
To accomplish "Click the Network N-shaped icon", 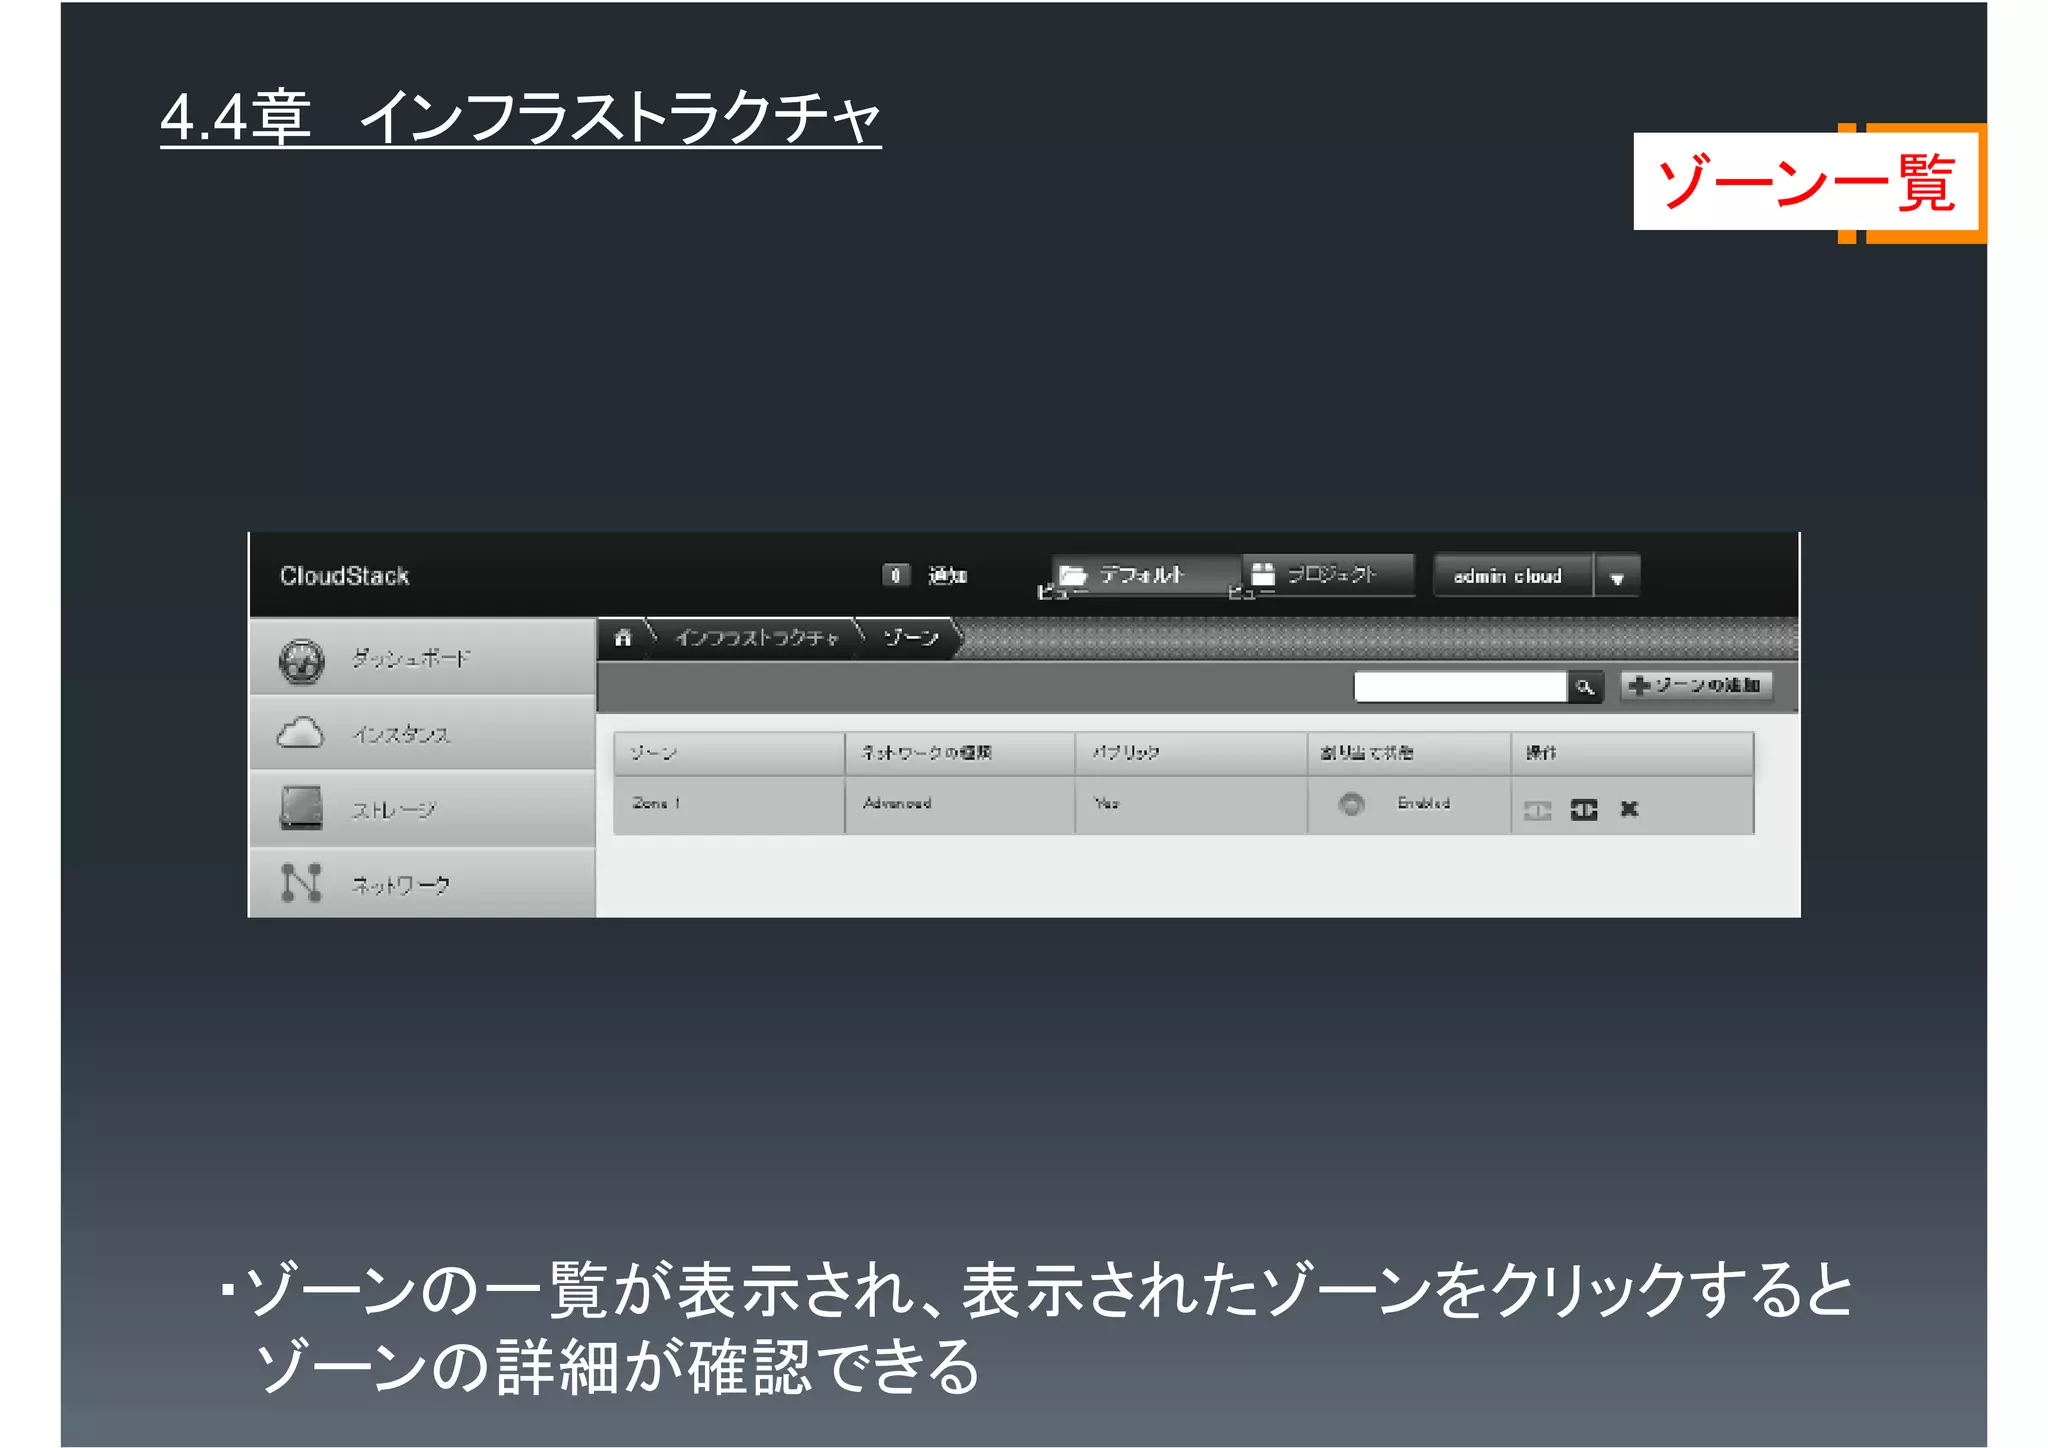I will [301, 883].
